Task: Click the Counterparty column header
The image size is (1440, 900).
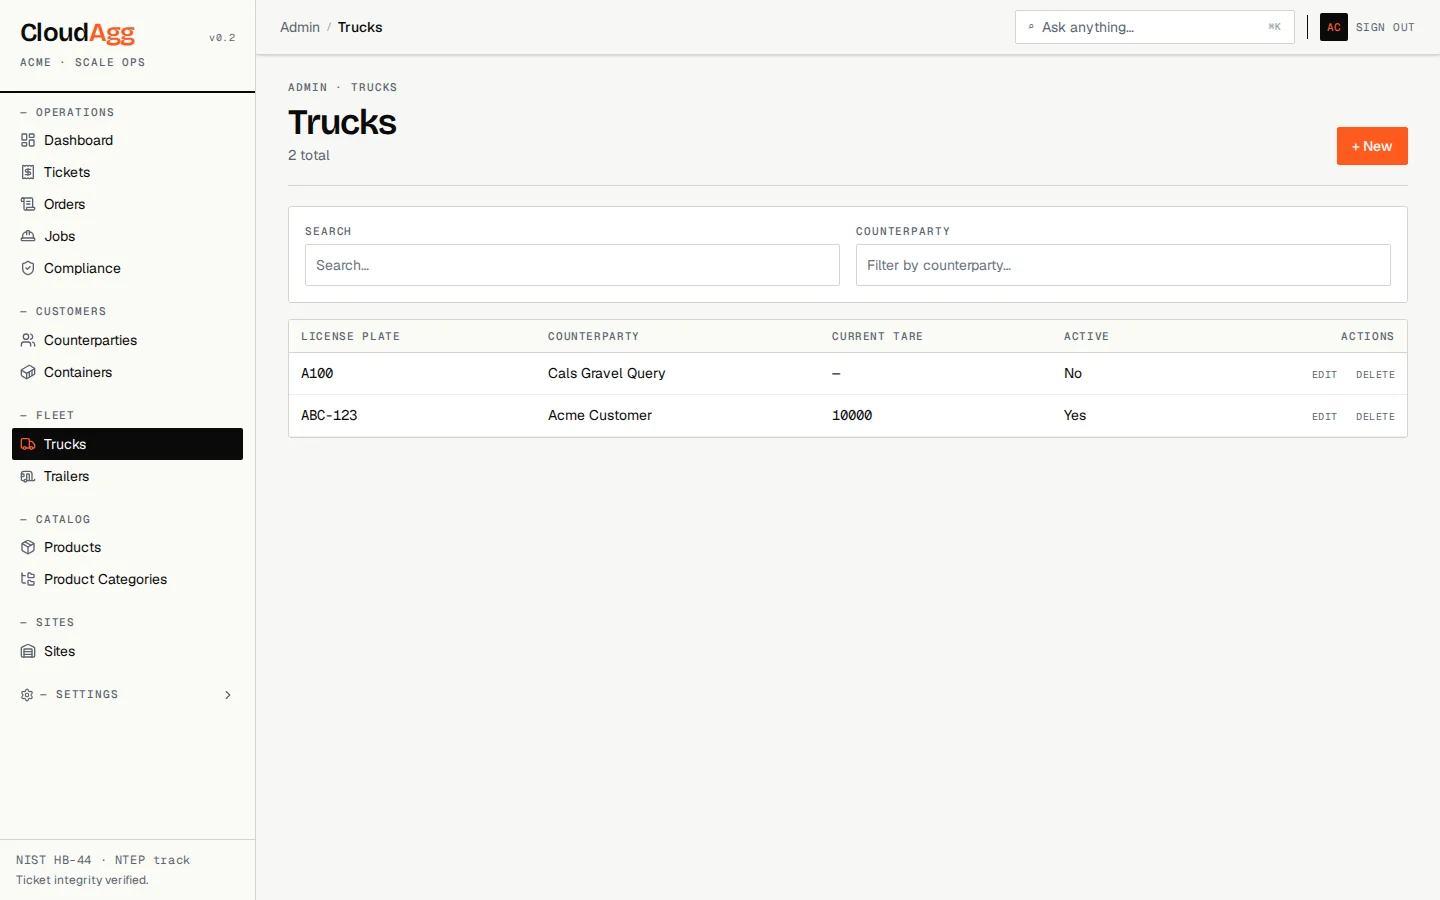Action: click(593, 336)
